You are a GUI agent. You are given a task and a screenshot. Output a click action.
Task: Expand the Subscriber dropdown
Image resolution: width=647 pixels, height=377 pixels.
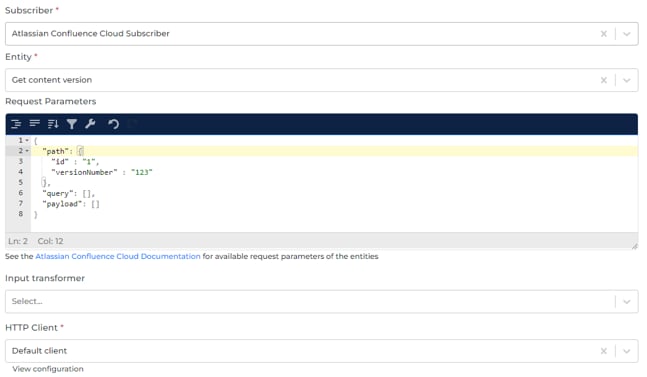coord(627,34)
